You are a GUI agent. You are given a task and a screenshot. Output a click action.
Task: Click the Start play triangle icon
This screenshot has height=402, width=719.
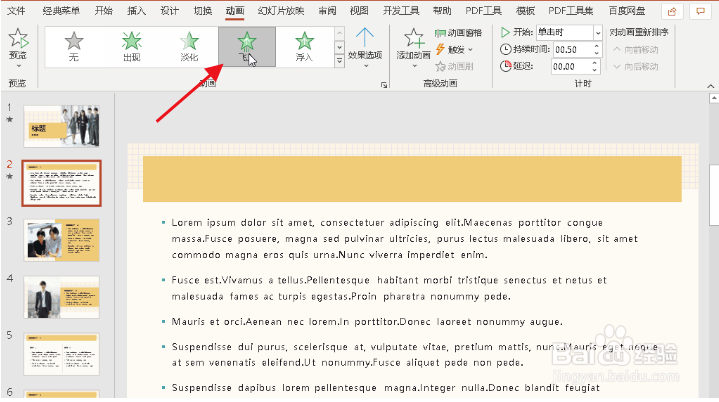coord(505,32)
